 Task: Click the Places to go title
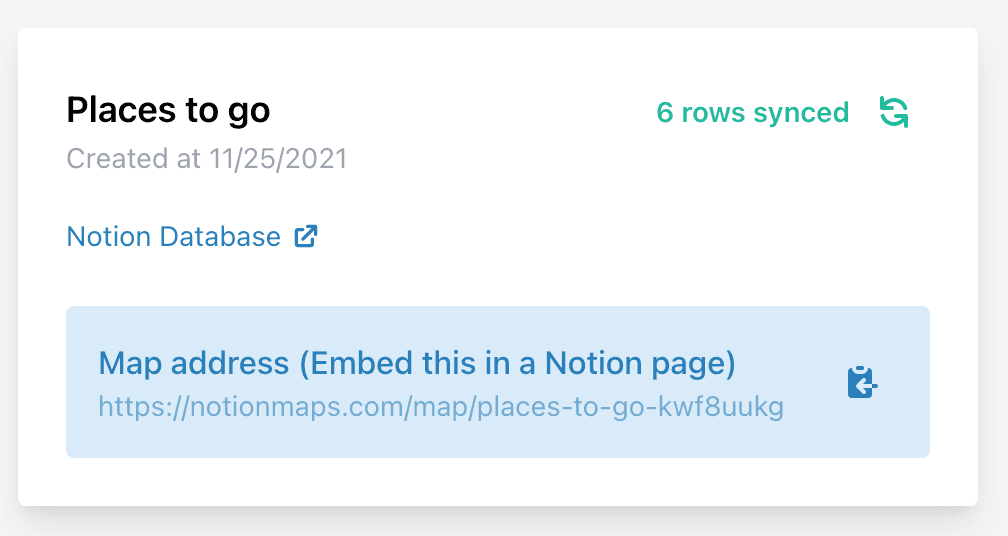coord(168,110)
